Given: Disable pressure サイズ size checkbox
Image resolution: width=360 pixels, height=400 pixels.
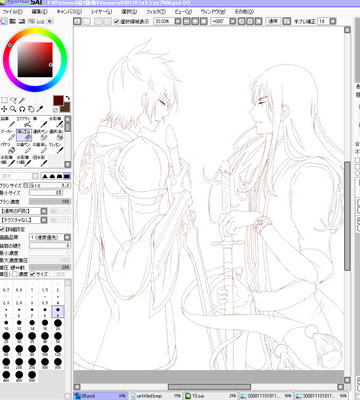Looking at the screenshot, I should click(x=32, y=274).
